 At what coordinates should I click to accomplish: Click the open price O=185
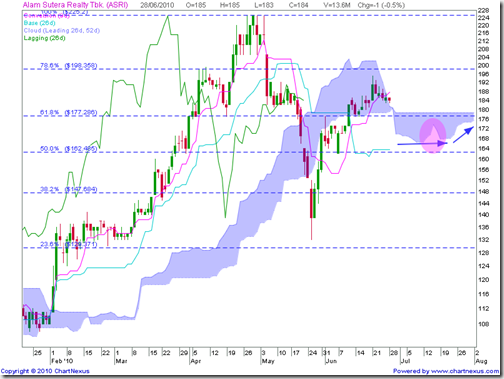coord(196,5)
